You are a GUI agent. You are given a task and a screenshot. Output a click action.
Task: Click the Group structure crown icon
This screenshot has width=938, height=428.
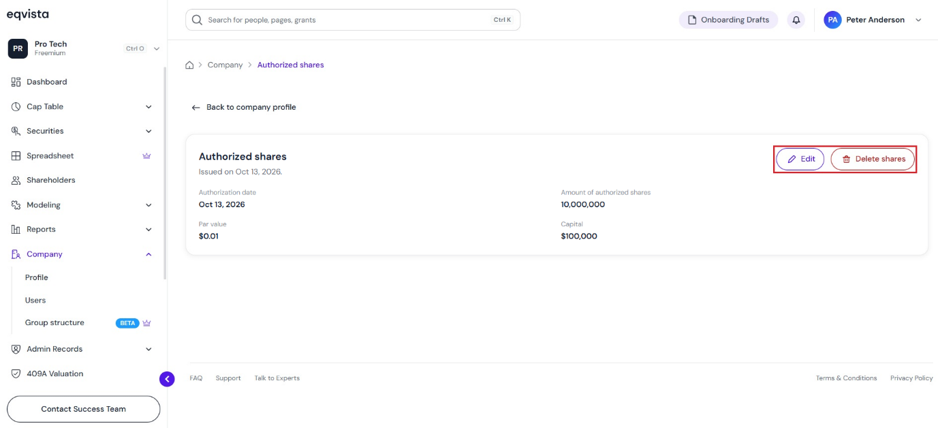point(147,323)
